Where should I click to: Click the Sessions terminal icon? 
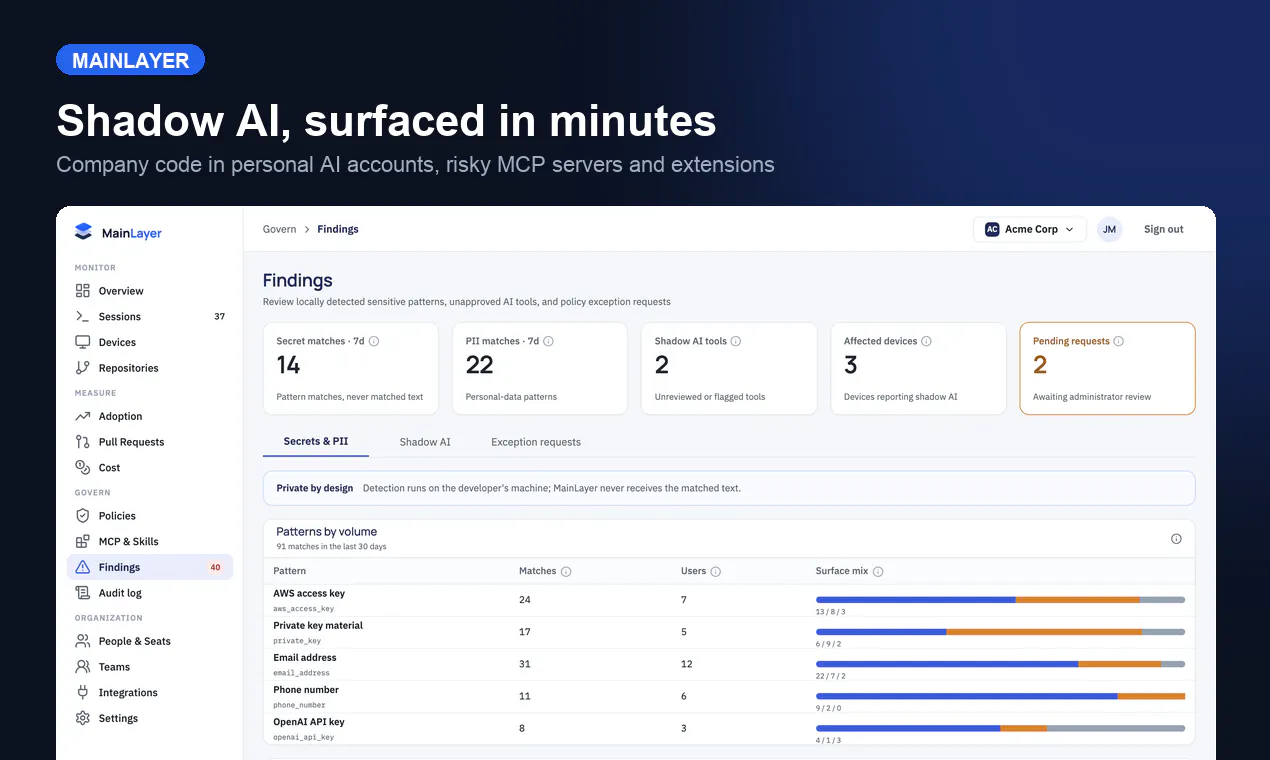(x=83, y=317)
